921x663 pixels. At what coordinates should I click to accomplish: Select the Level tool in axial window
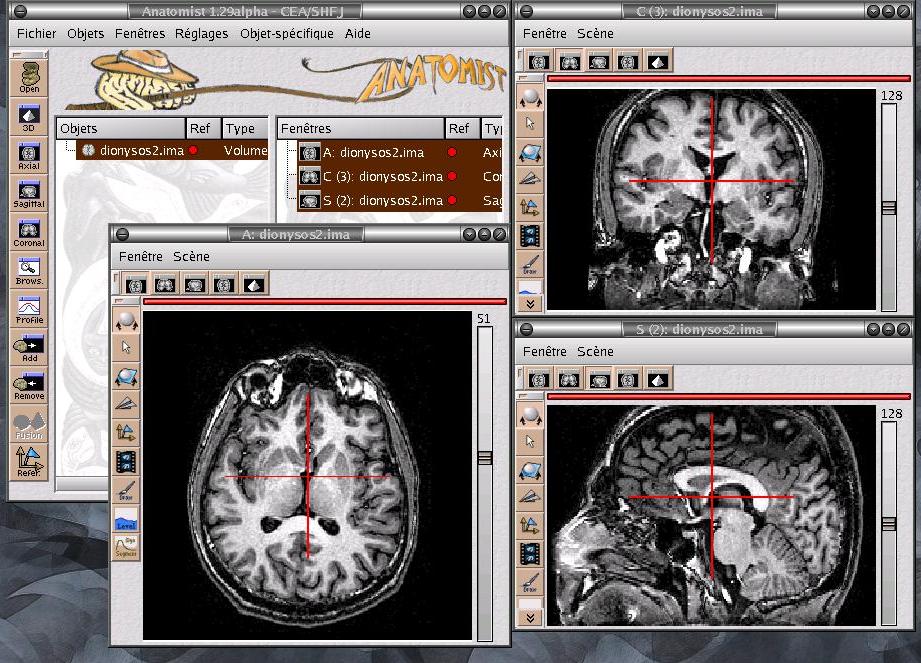(x=126, y=519)
